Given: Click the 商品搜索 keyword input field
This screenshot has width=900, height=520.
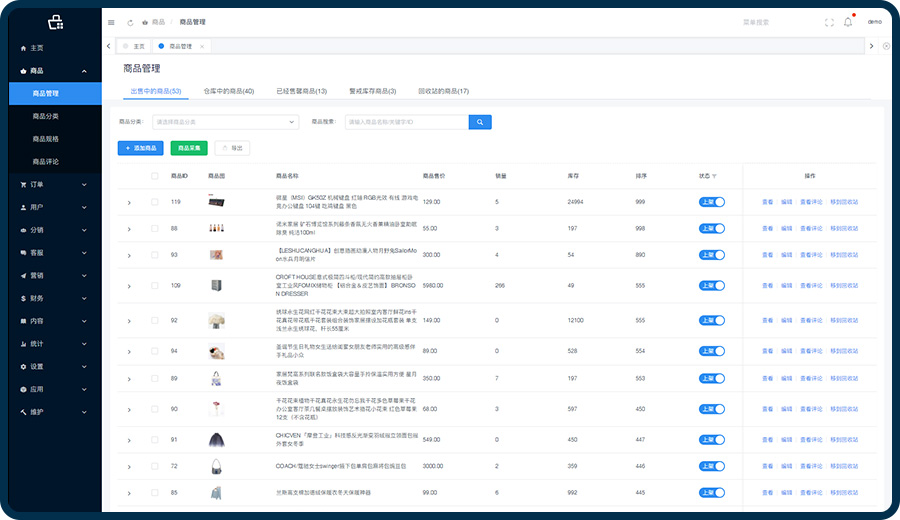Looking at the screenshot, I should pyautogui.click(x=405, y=122).
